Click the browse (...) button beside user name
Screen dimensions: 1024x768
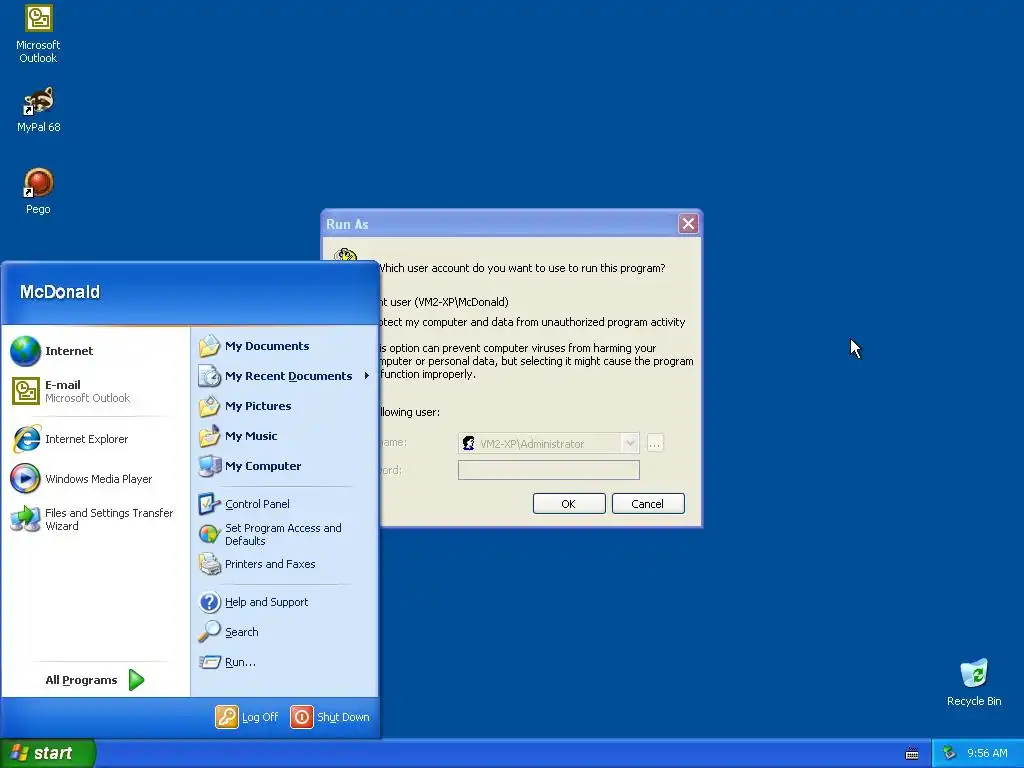pyautogui.click(x=654, y=443)
